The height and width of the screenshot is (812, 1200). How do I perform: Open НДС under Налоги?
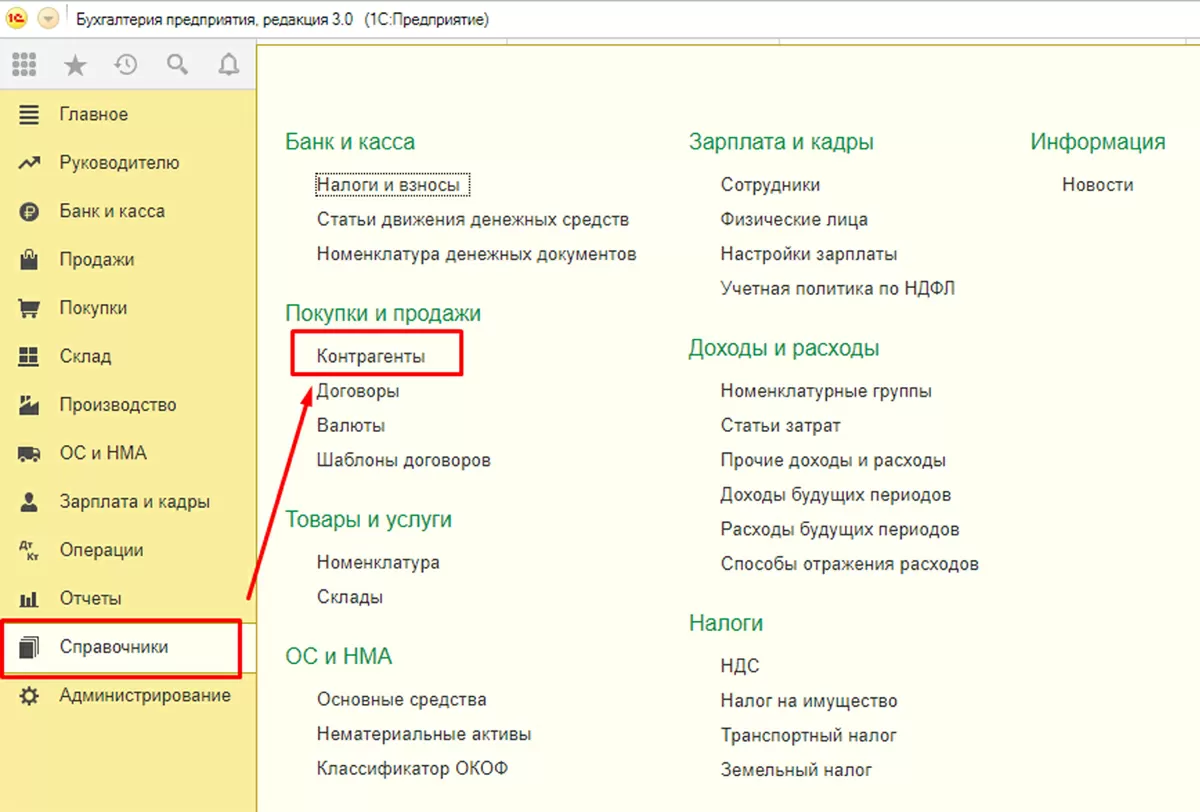[740, 666]
